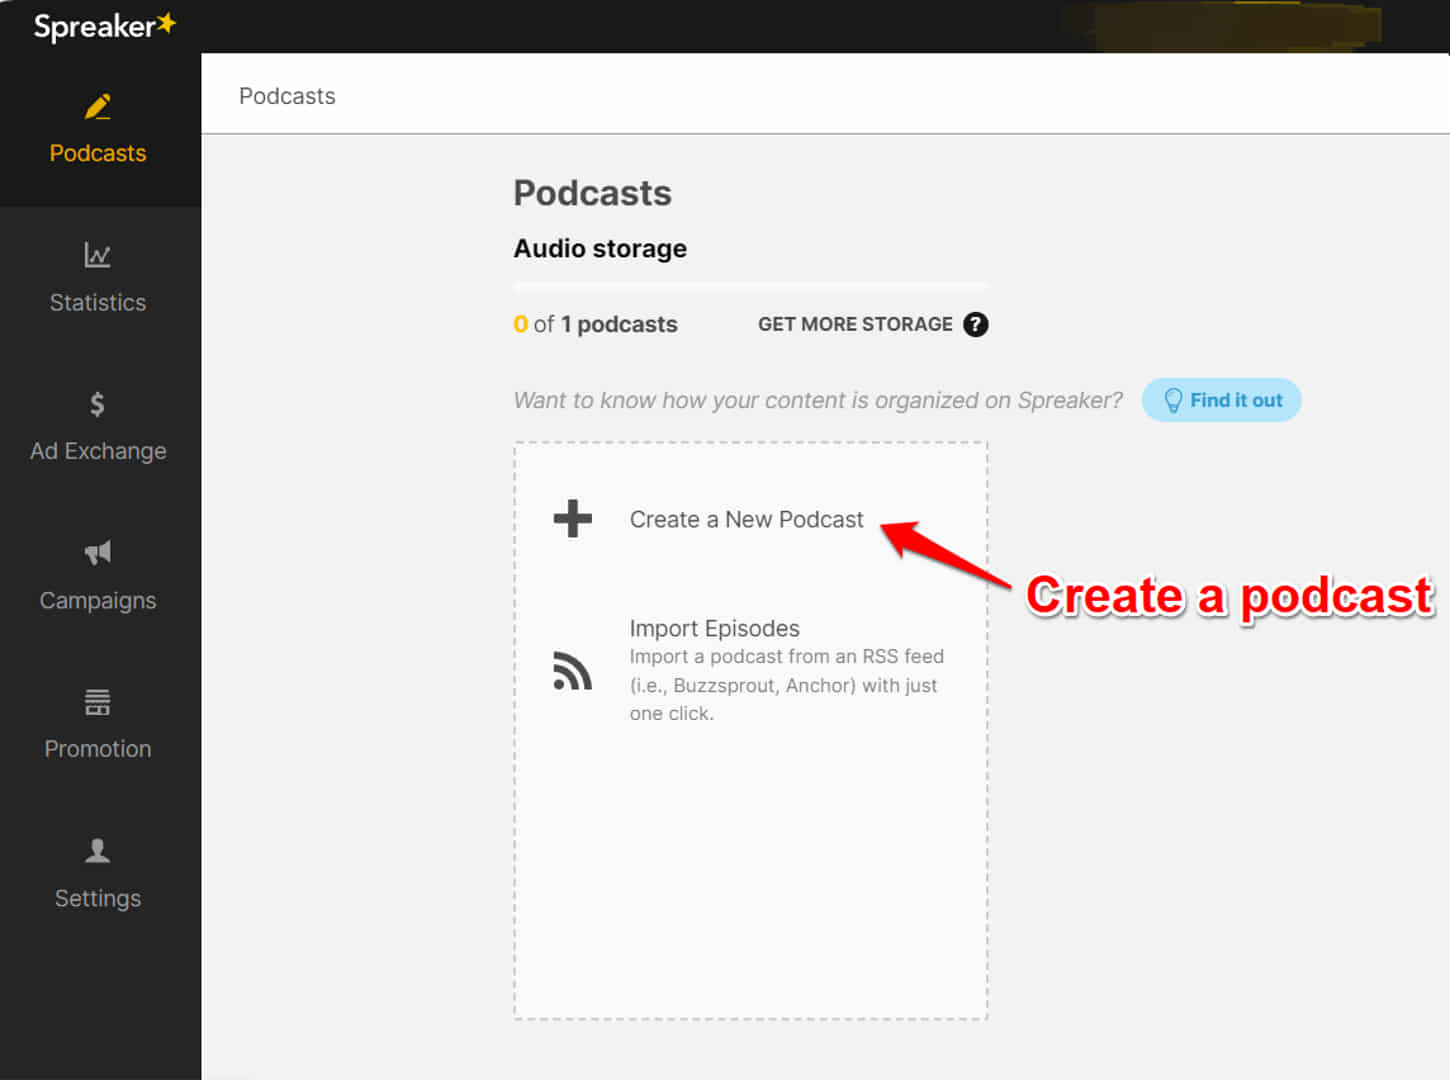1450x1080 pixels.
Task: Open Campaigns using the megaphone icon
Action: tap(97, 553)
